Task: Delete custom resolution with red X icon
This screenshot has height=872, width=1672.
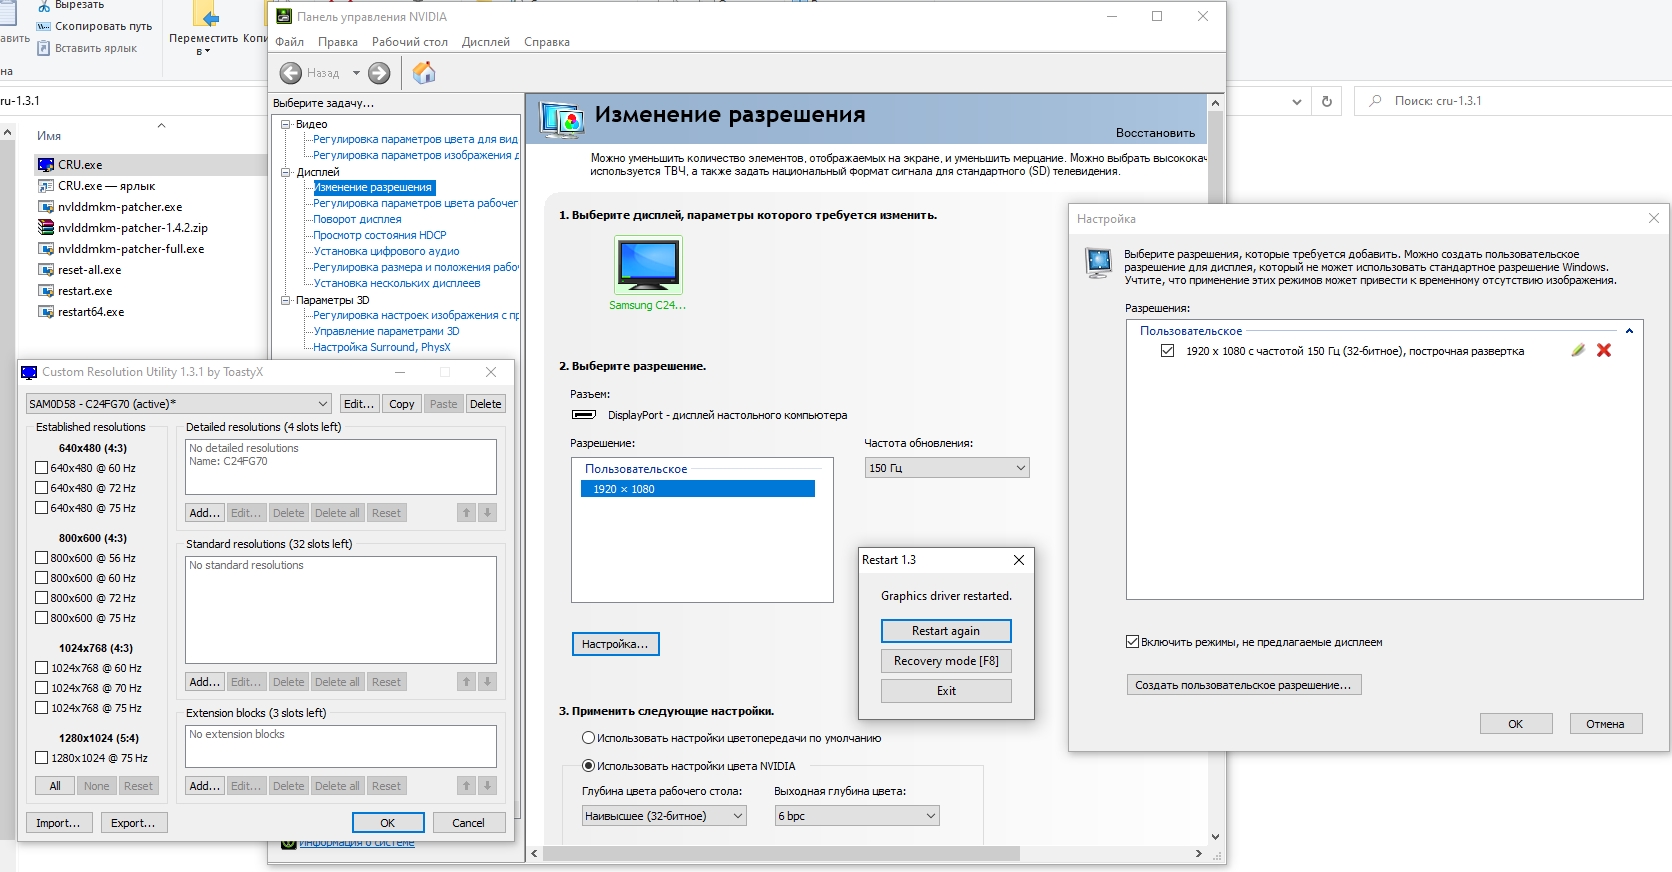Action: [1604, 350]
